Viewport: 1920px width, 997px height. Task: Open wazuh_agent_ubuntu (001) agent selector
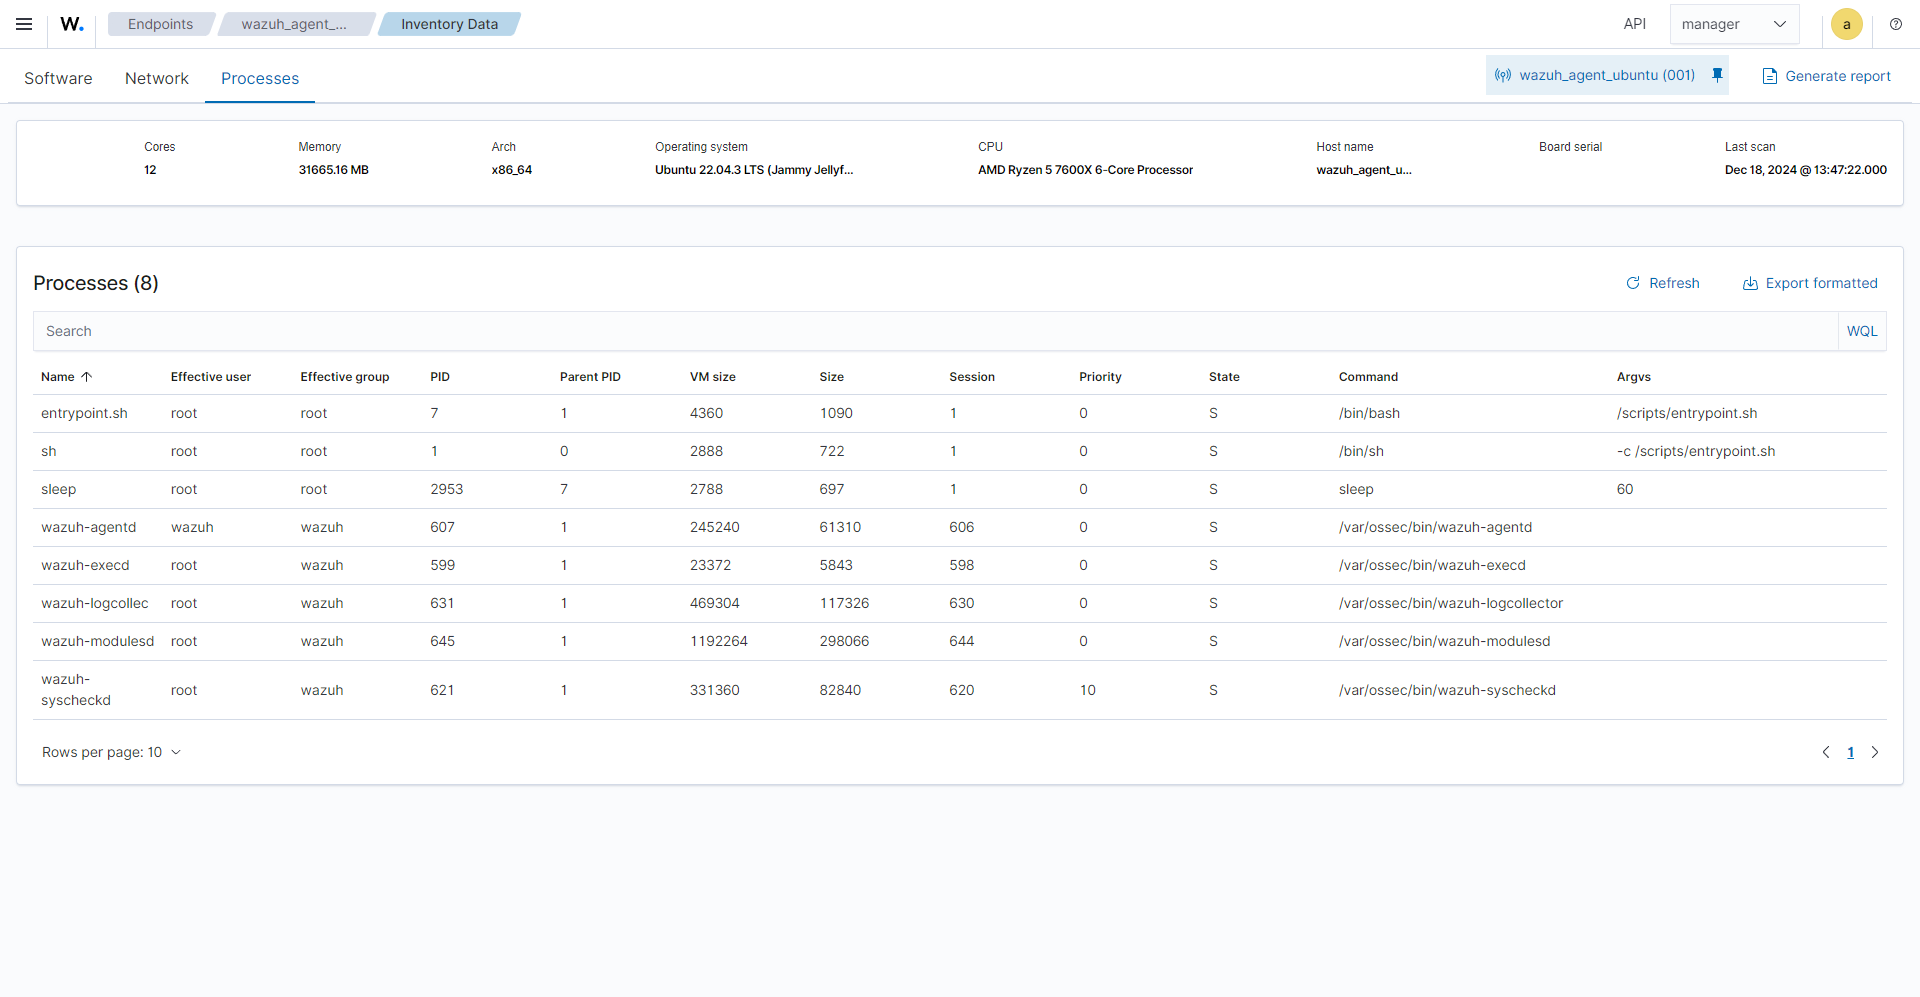pos(1607,75)
